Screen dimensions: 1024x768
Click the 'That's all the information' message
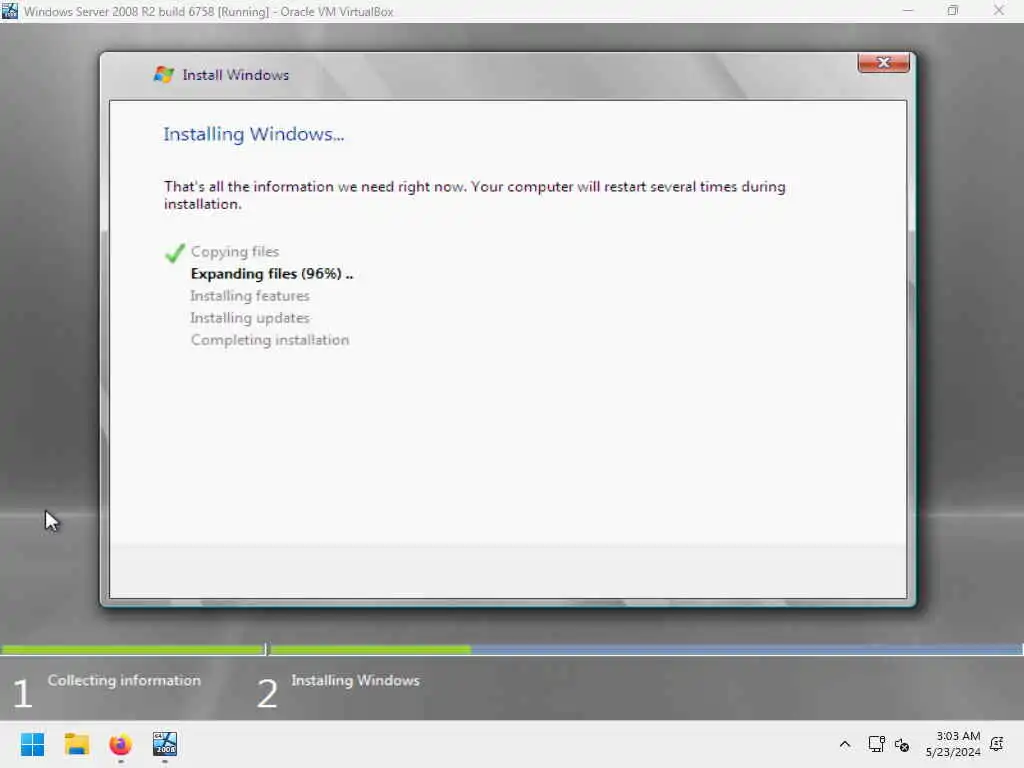point(475,195)
